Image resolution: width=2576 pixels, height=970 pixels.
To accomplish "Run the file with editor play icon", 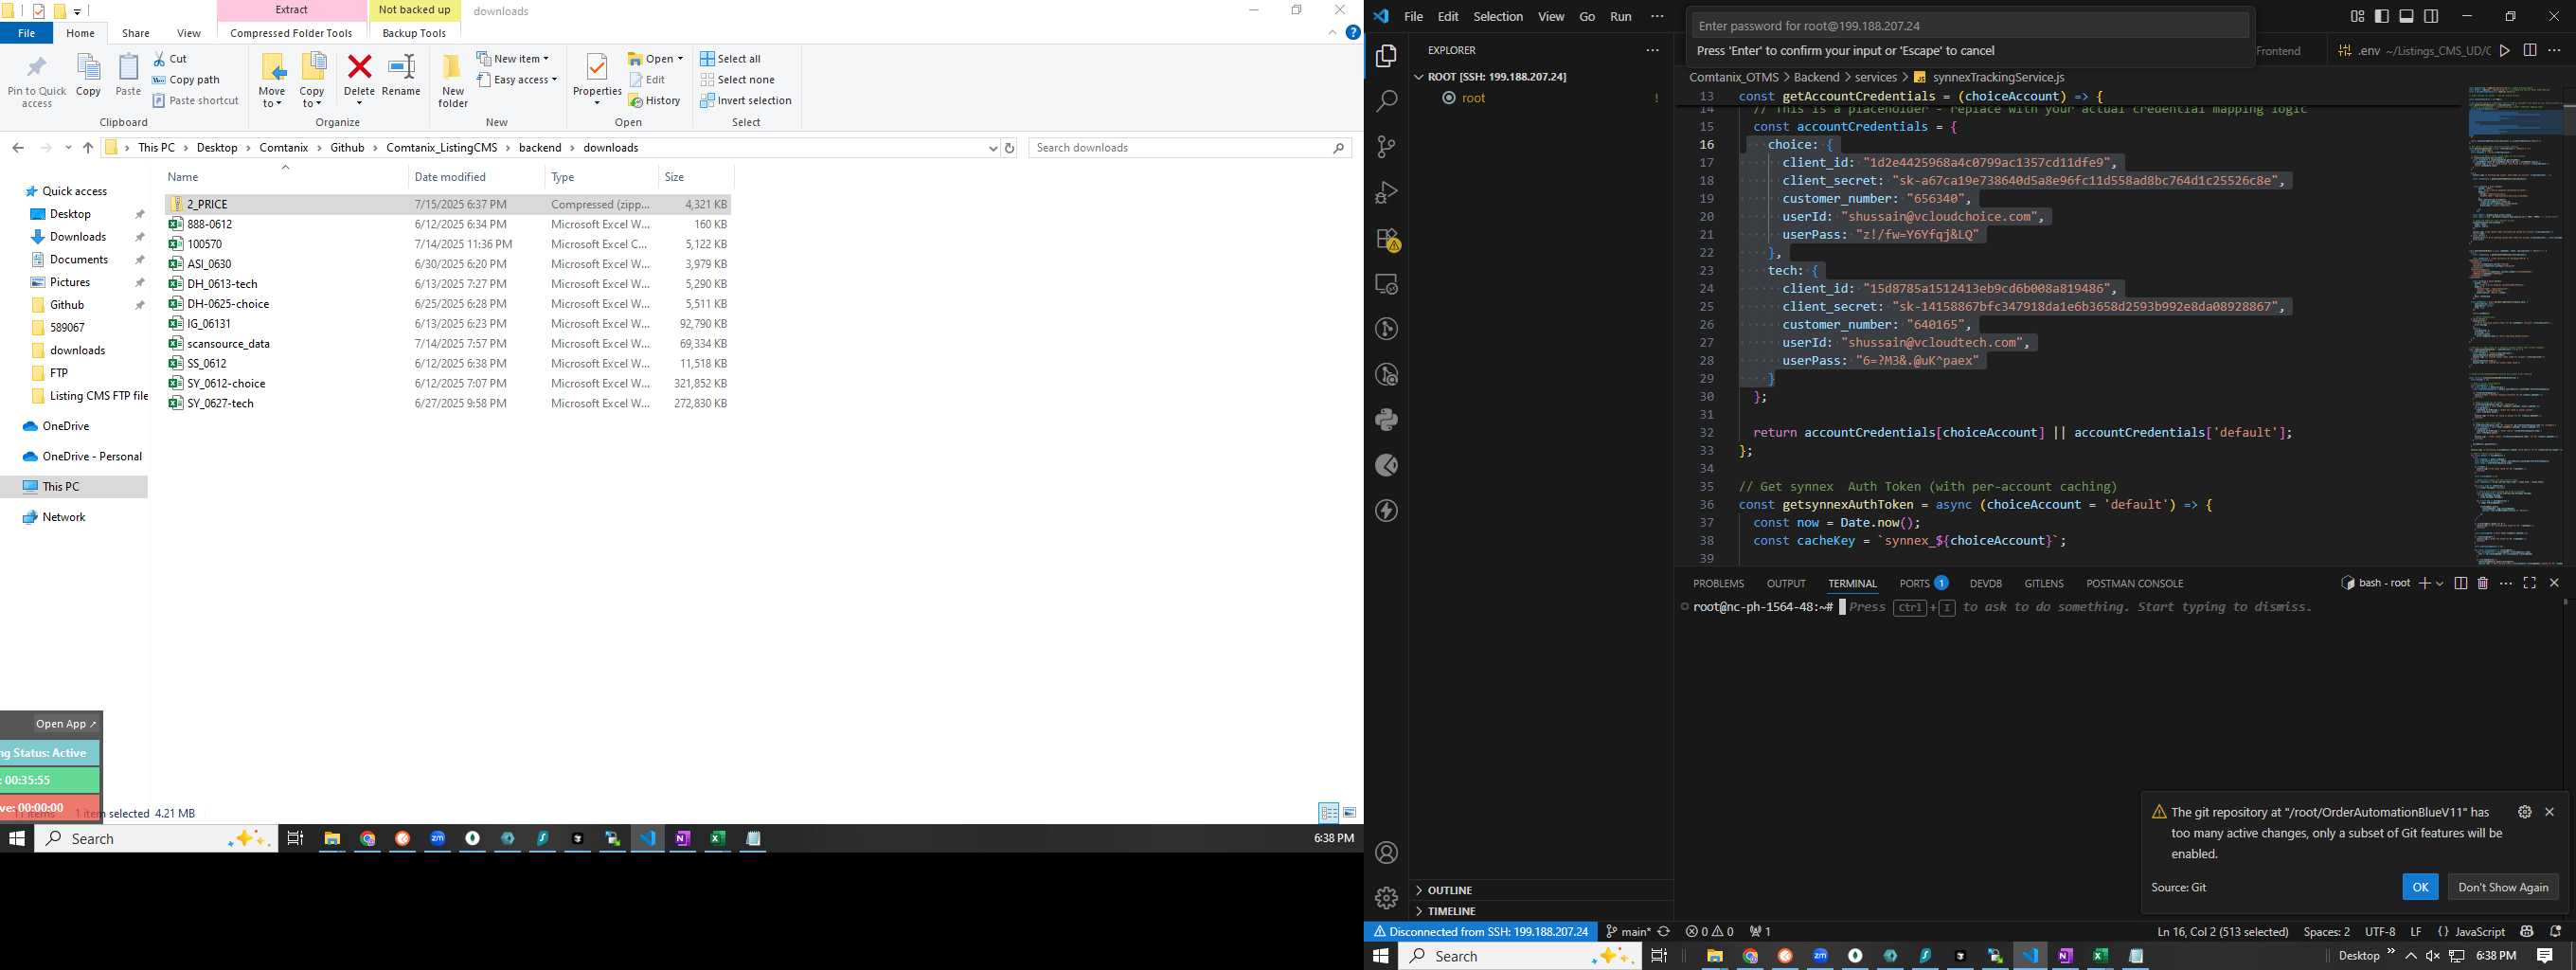I will (x=2505, y=51).
